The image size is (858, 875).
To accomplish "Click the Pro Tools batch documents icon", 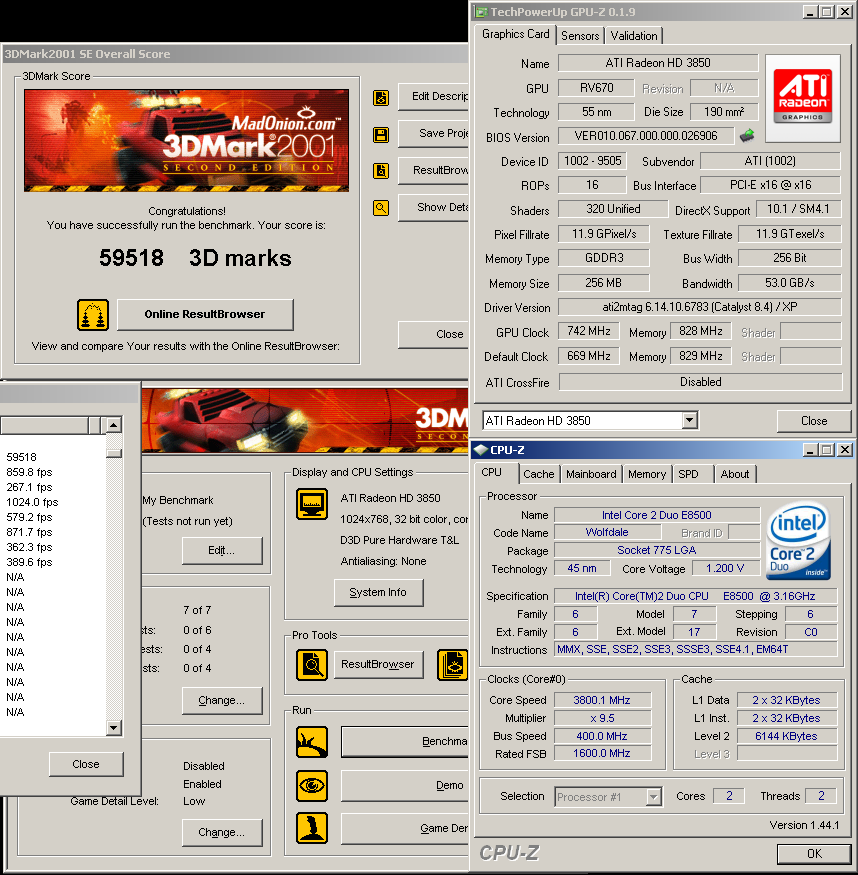I will (x=452, y=665).
